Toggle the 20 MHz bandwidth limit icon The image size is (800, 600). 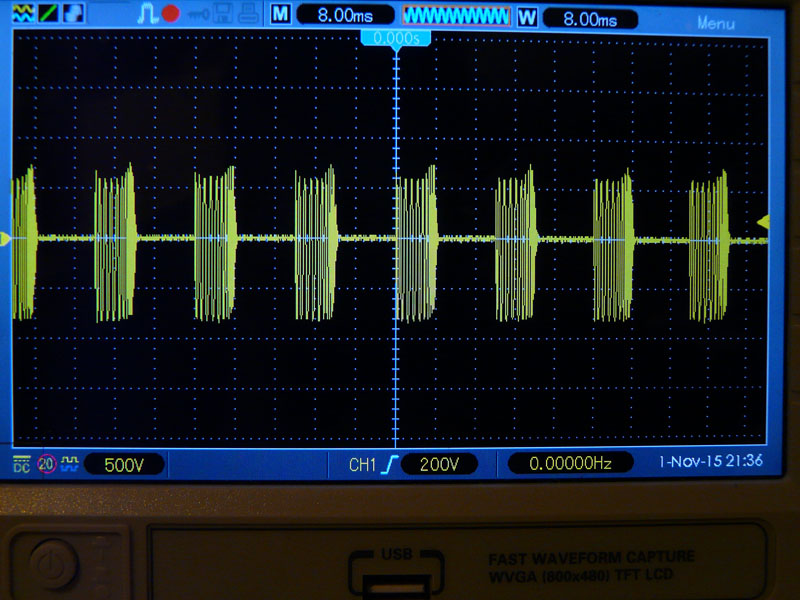click(x=46, y=464)
